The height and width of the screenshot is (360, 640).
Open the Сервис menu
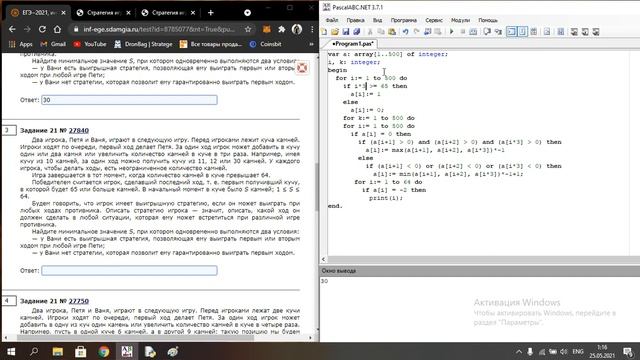point(433,20)
